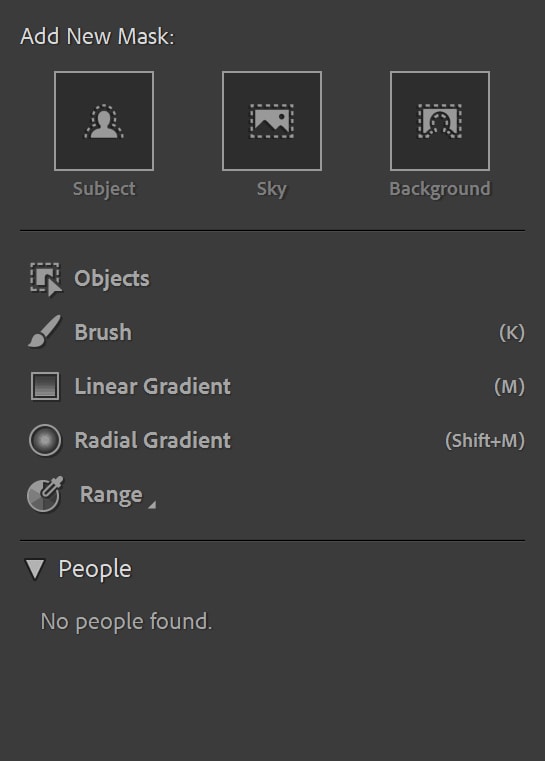The width and height of the screenshot is (545, 761).
Task: Select the Radial Gradient text label
Action: click(152, 440)
